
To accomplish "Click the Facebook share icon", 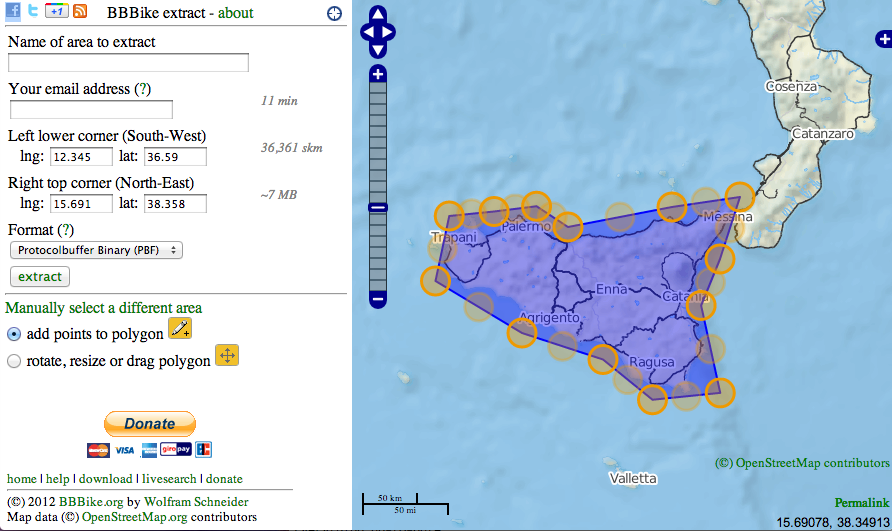I will 15,11.
